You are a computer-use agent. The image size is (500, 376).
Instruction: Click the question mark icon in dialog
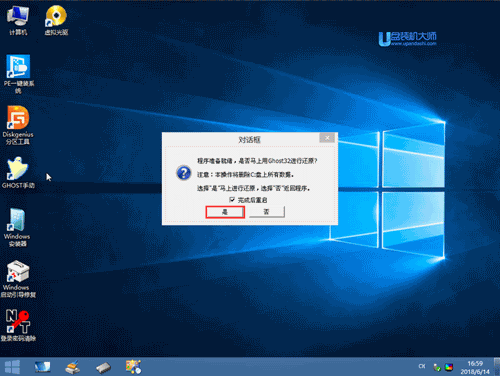[x=184, y=173]
